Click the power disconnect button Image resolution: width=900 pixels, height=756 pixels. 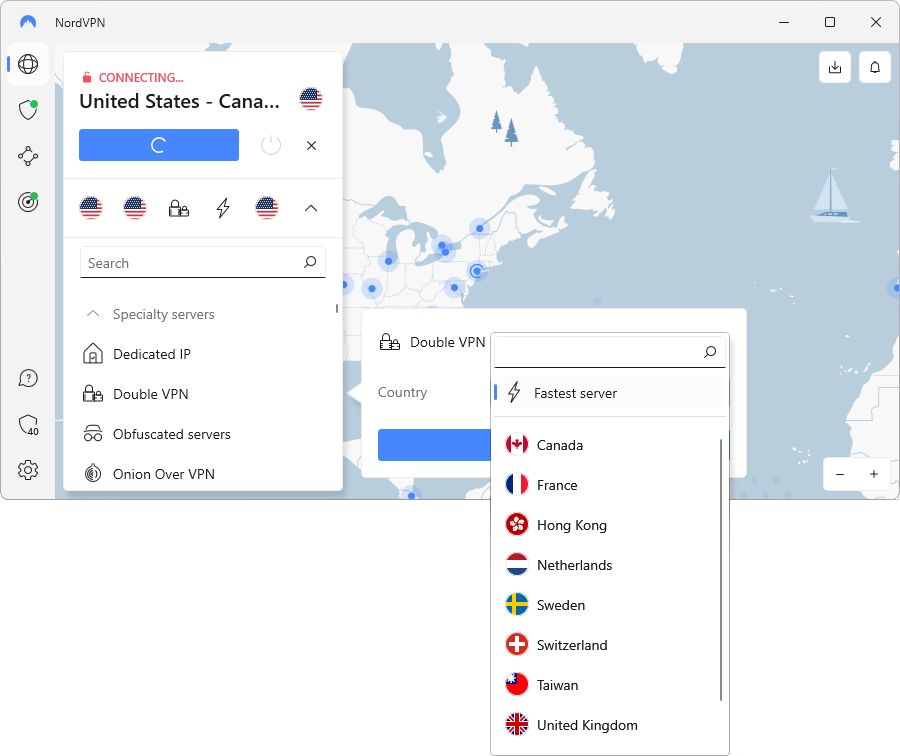coord(270,145)
